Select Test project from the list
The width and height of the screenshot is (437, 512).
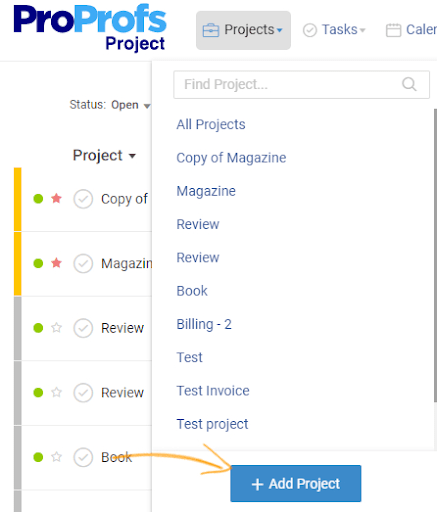(212, 424)
